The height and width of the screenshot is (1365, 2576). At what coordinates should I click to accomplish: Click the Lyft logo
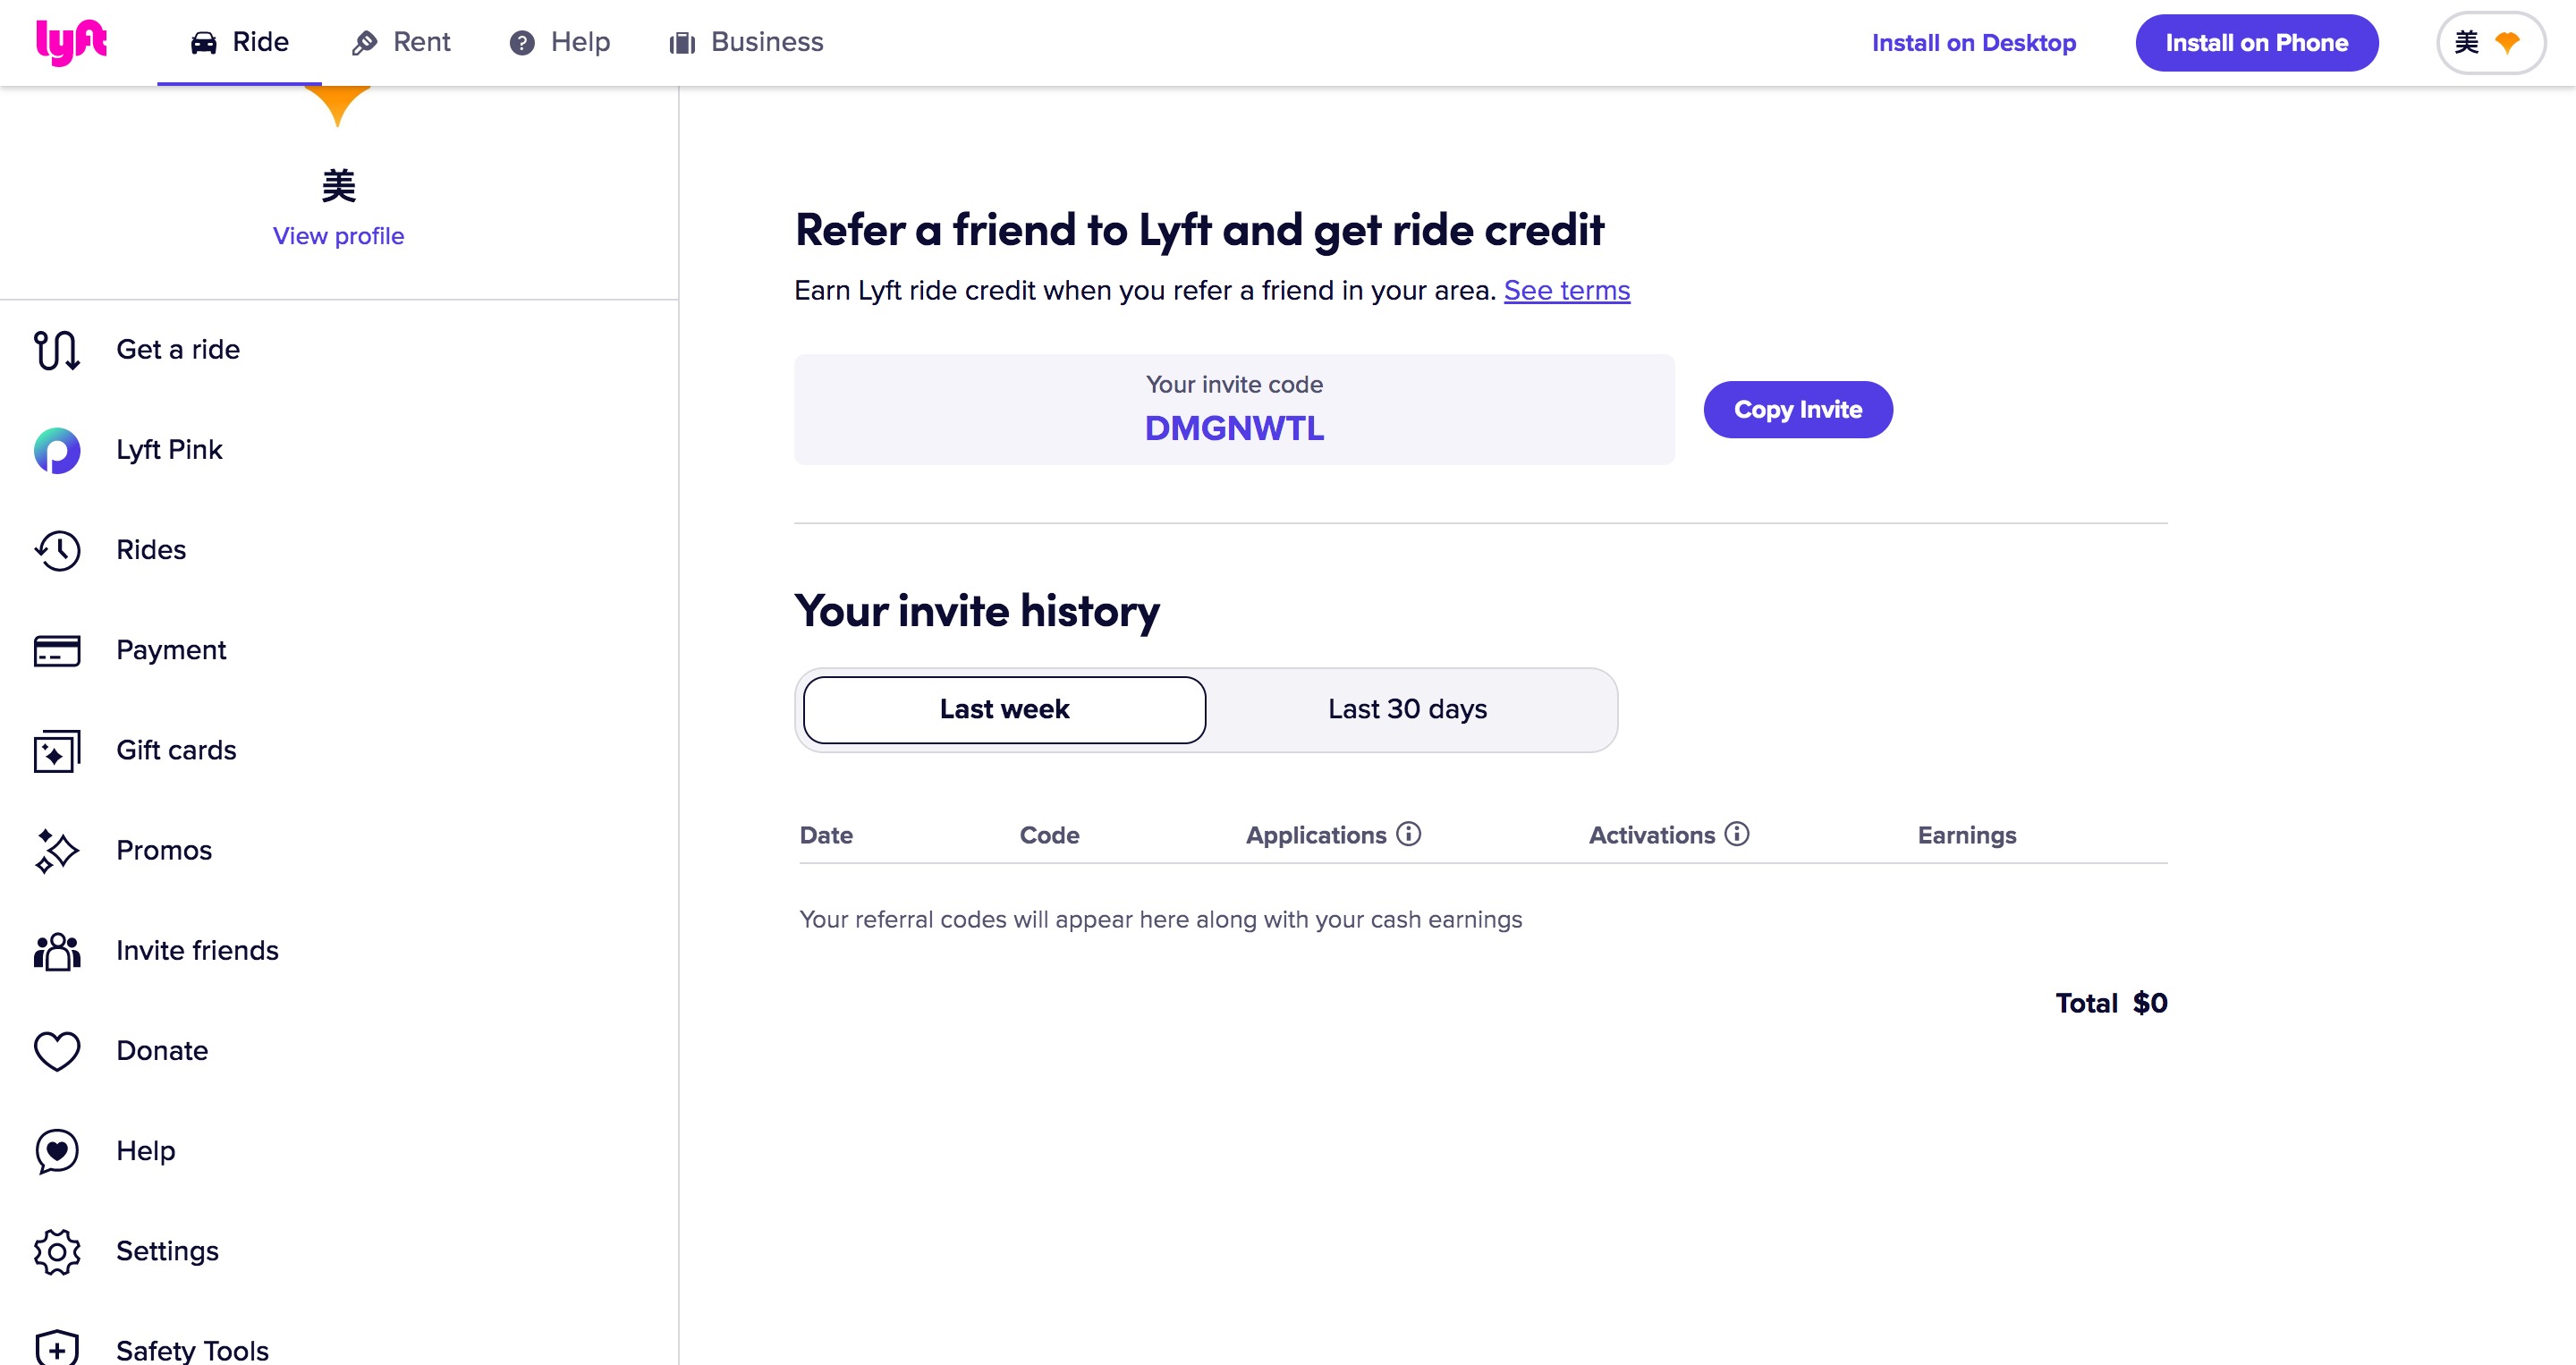click(x=71, y=42)
